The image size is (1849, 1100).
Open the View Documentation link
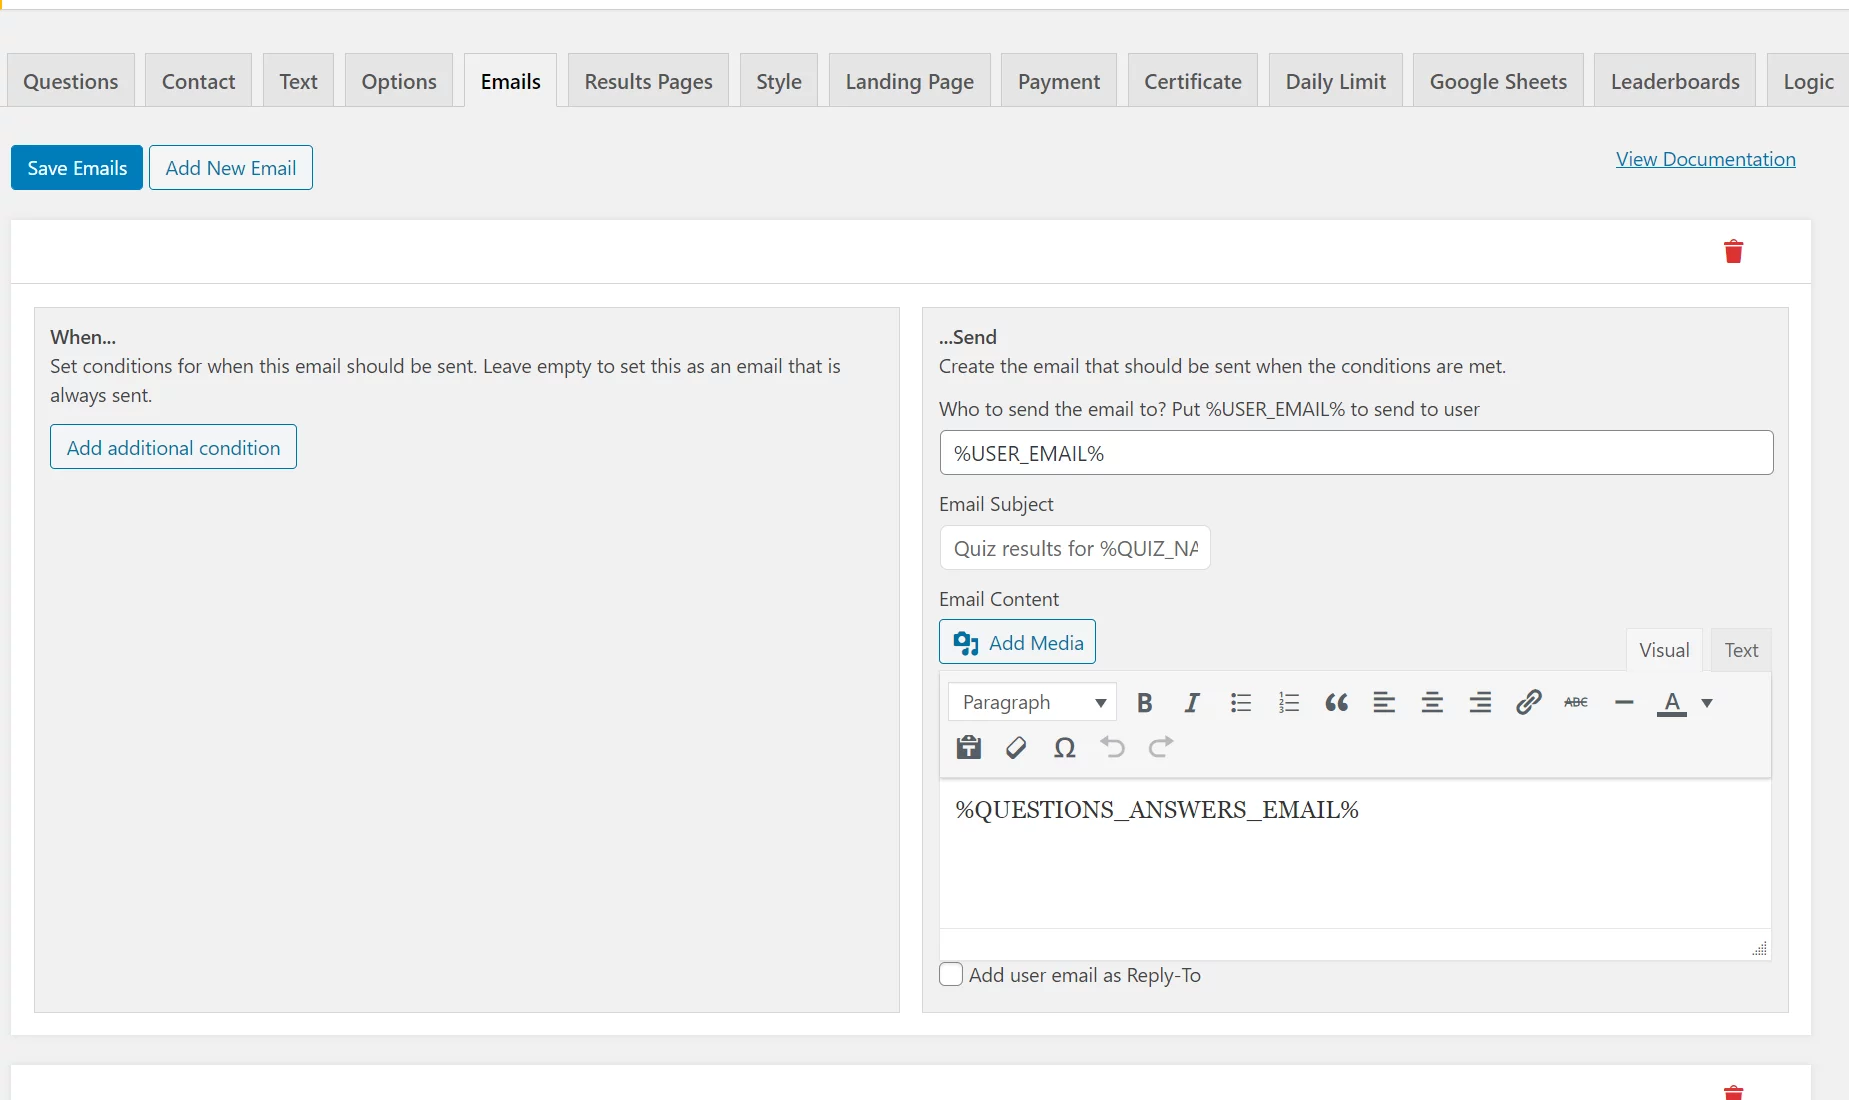[x=1705, y=159]
